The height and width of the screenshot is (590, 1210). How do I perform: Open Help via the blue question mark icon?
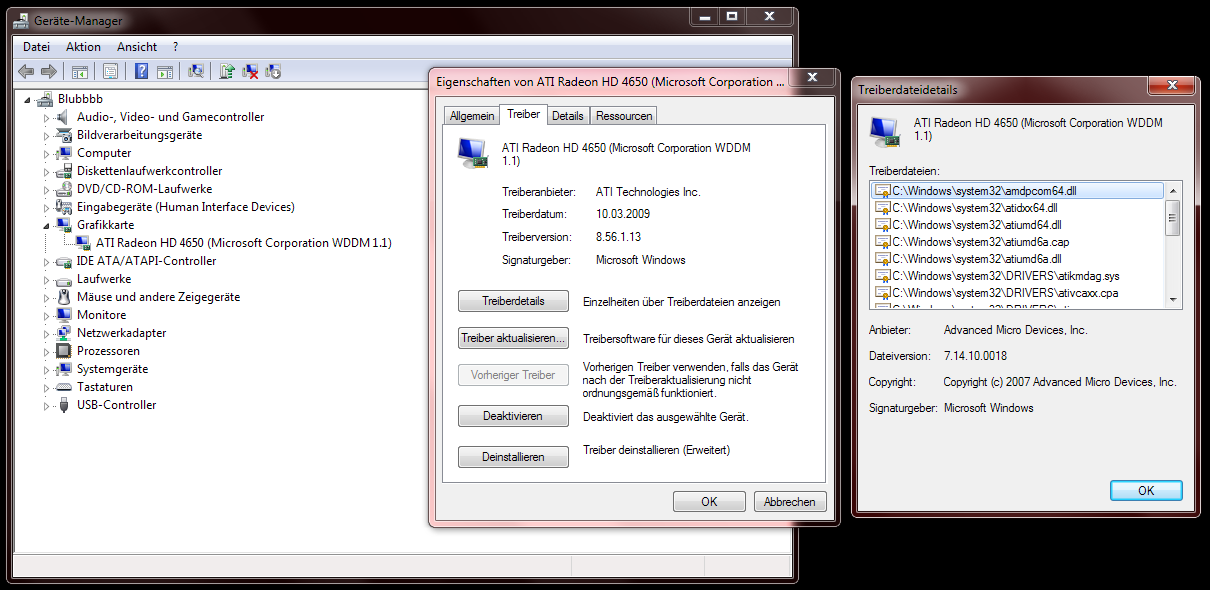point(142,71)
